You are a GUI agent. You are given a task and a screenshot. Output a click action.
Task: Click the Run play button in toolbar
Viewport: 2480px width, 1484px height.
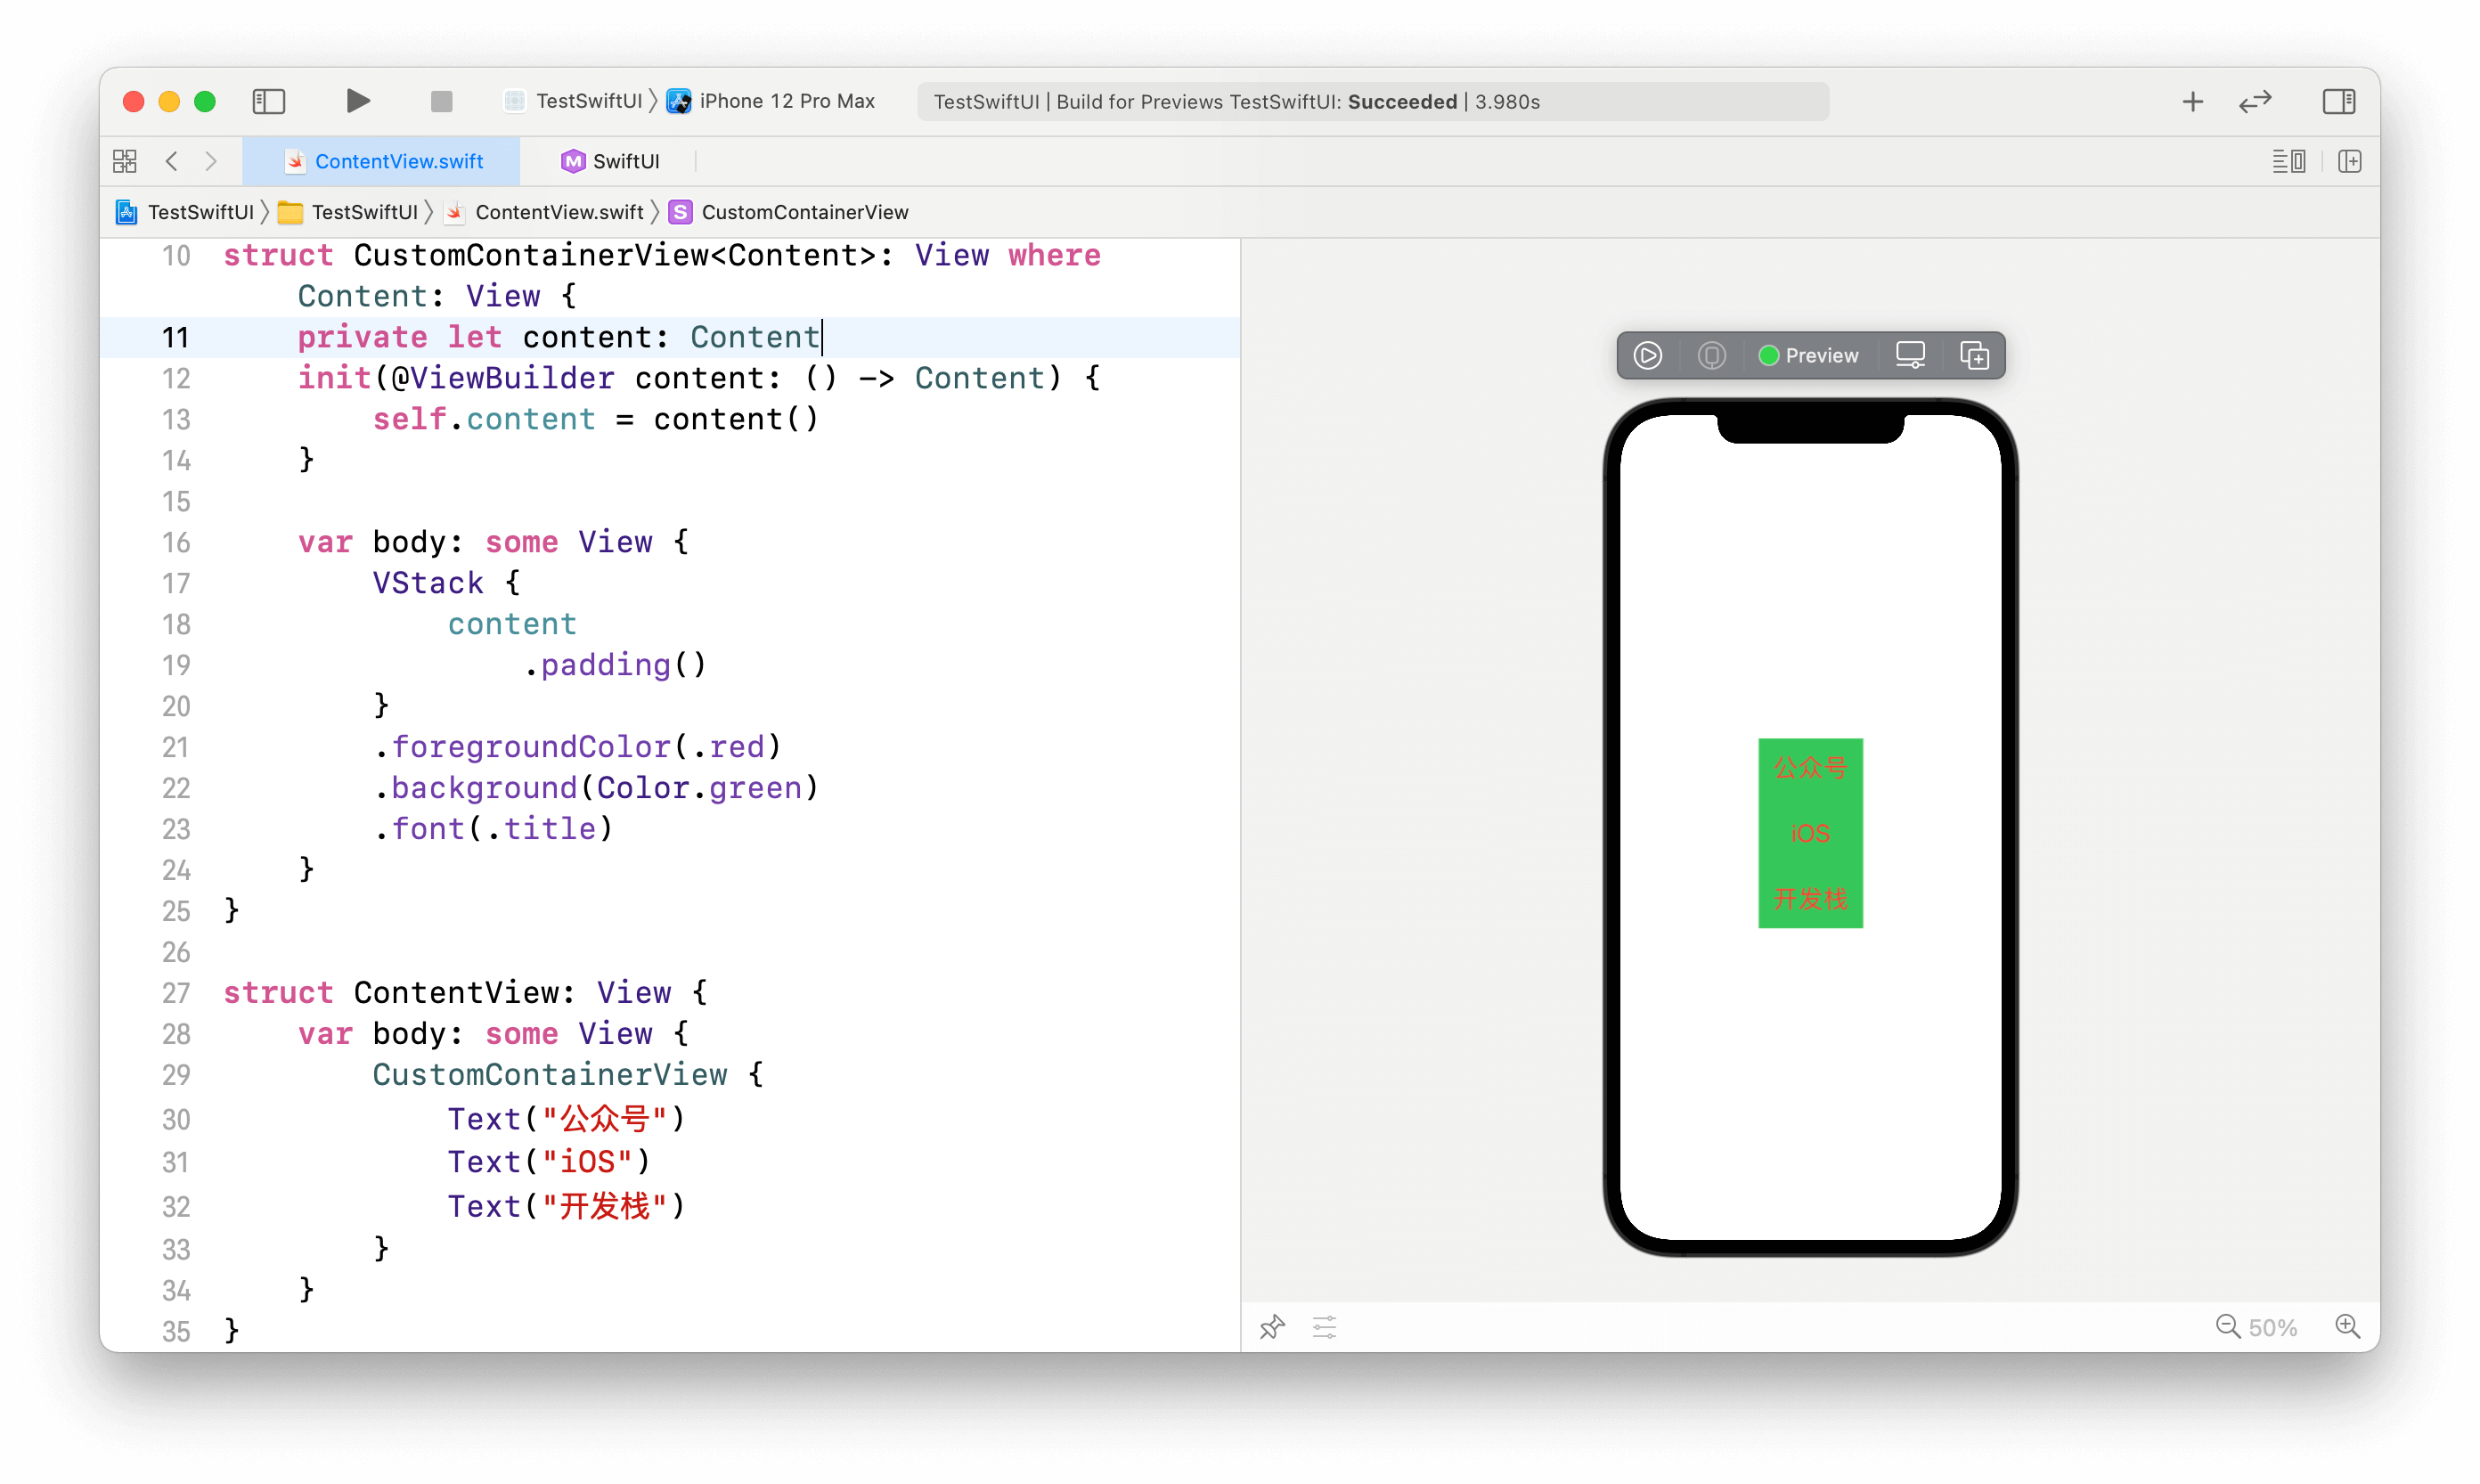tap(358, 101)
